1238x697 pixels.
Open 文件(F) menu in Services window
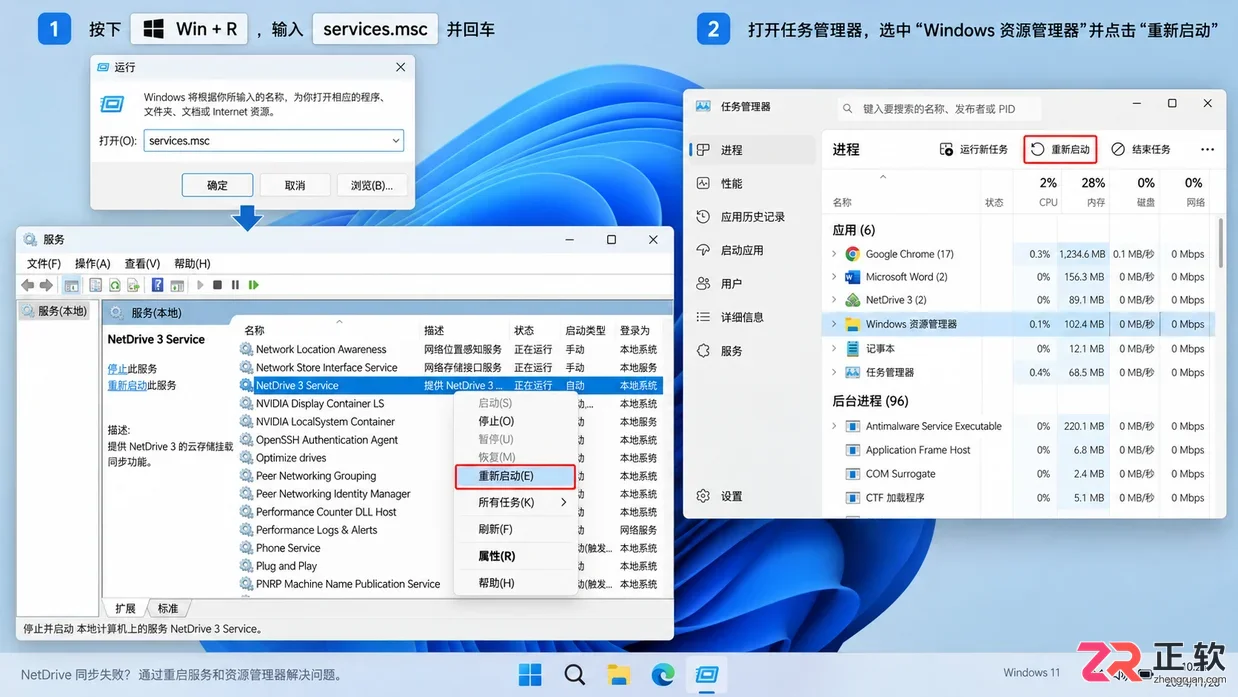tap(44, 264)
